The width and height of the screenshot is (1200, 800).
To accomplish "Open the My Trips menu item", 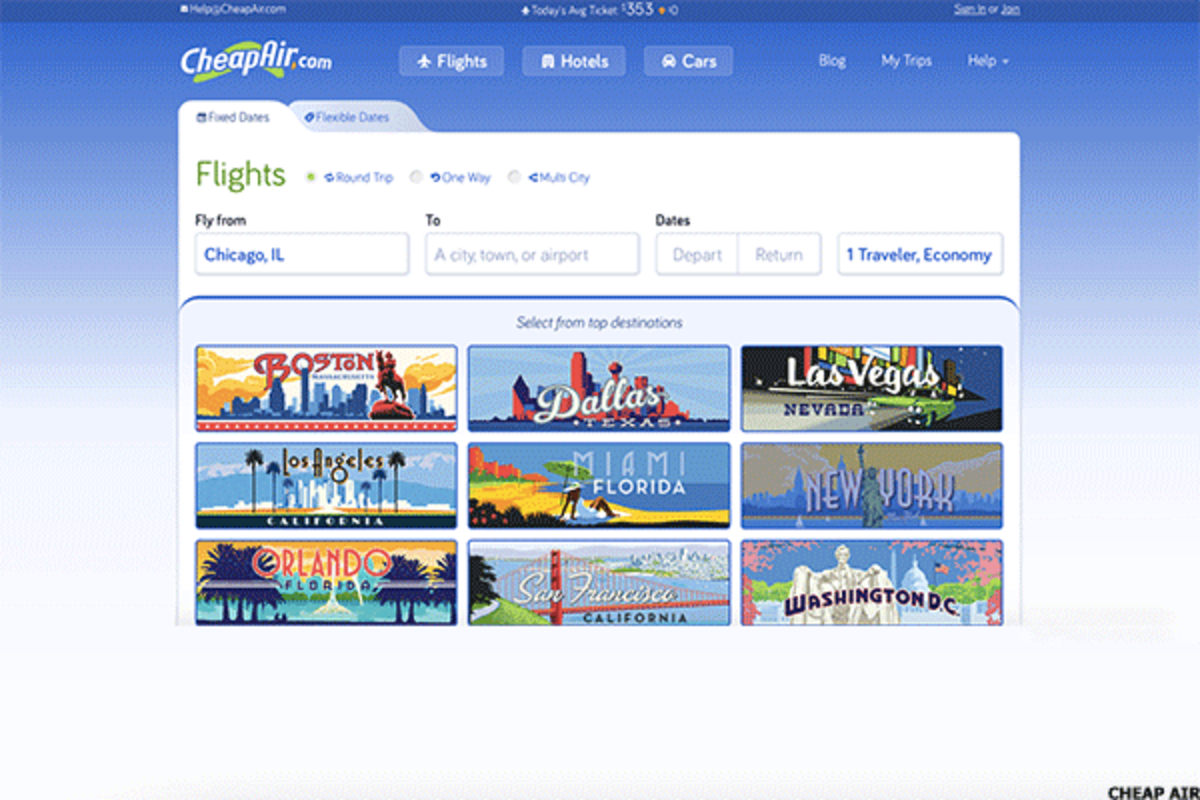I will (x=906, y=61).
